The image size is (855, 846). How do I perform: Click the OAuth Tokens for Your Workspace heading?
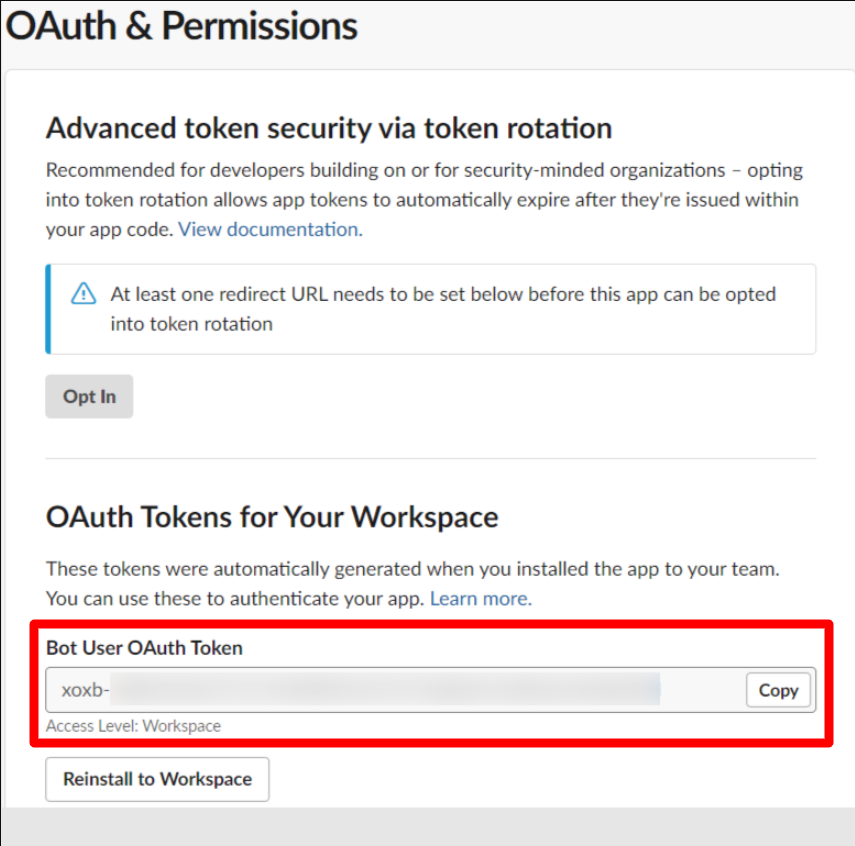272,517
